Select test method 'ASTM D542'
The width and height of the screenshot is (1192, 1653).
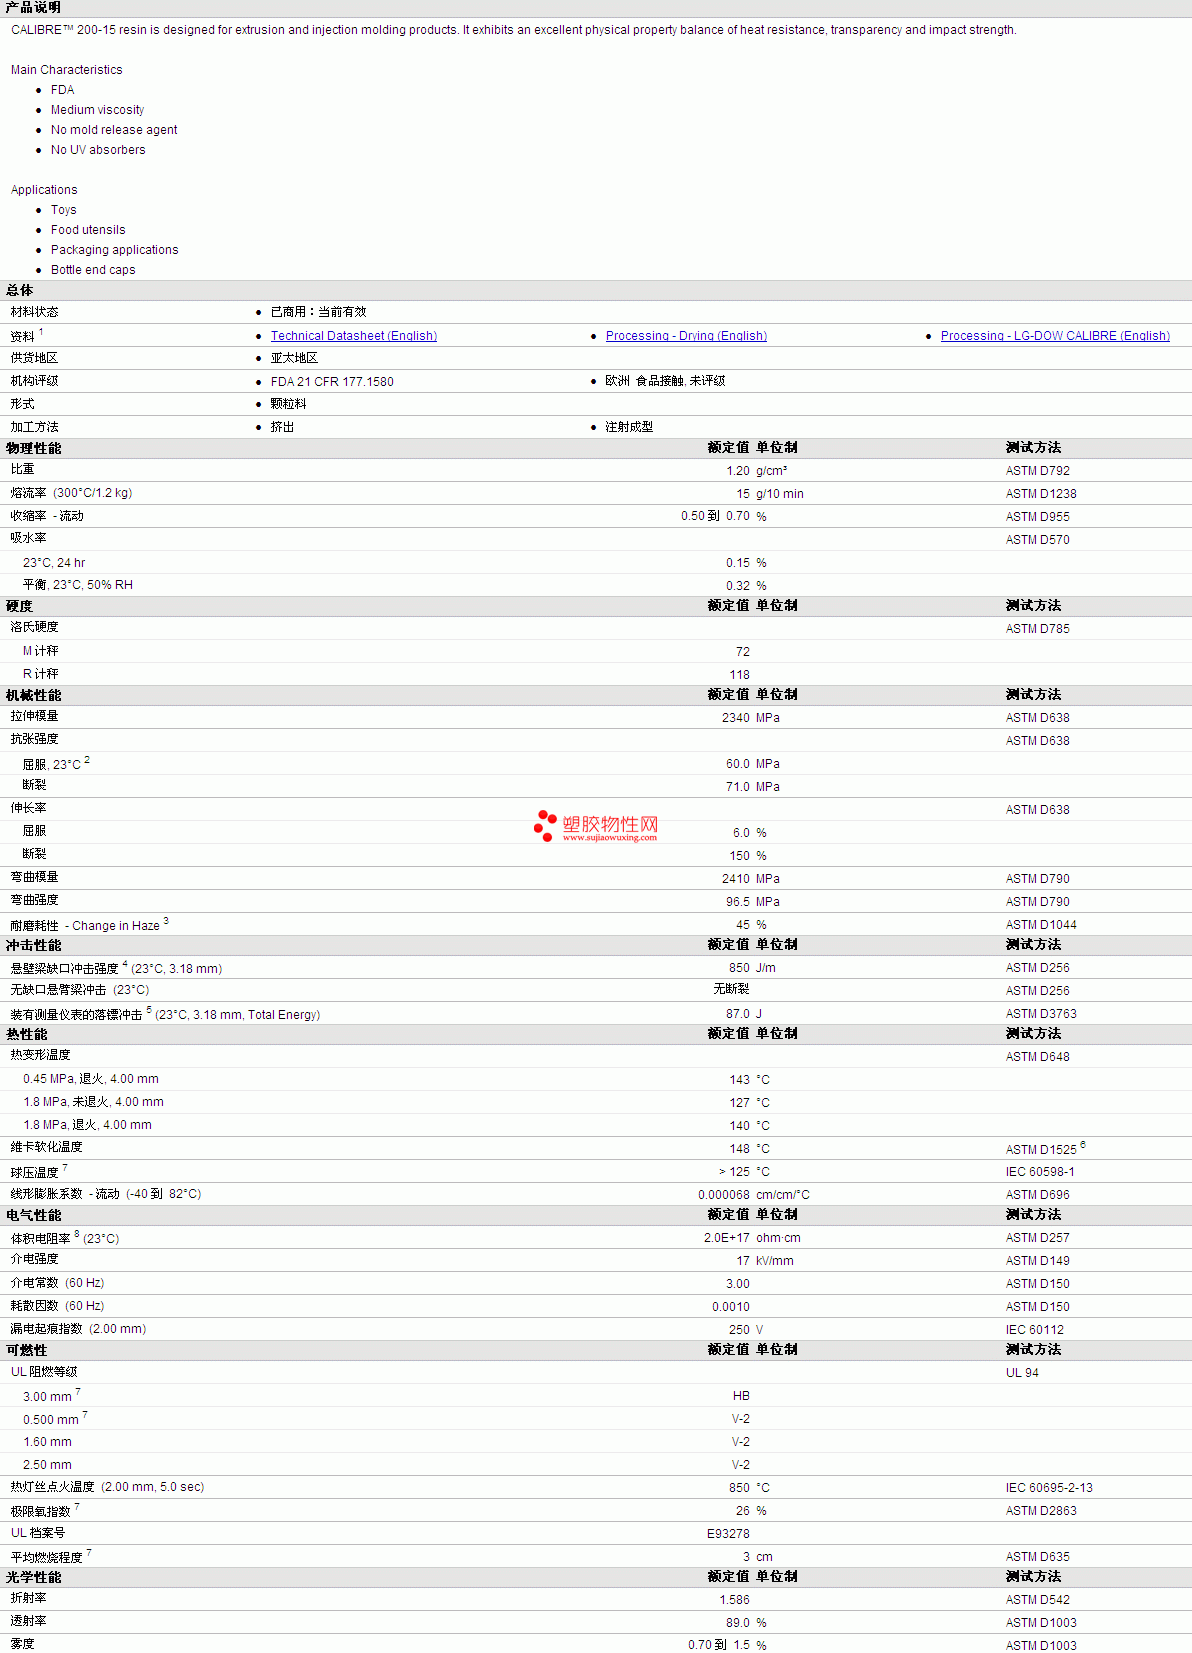pos(1038,1600)
